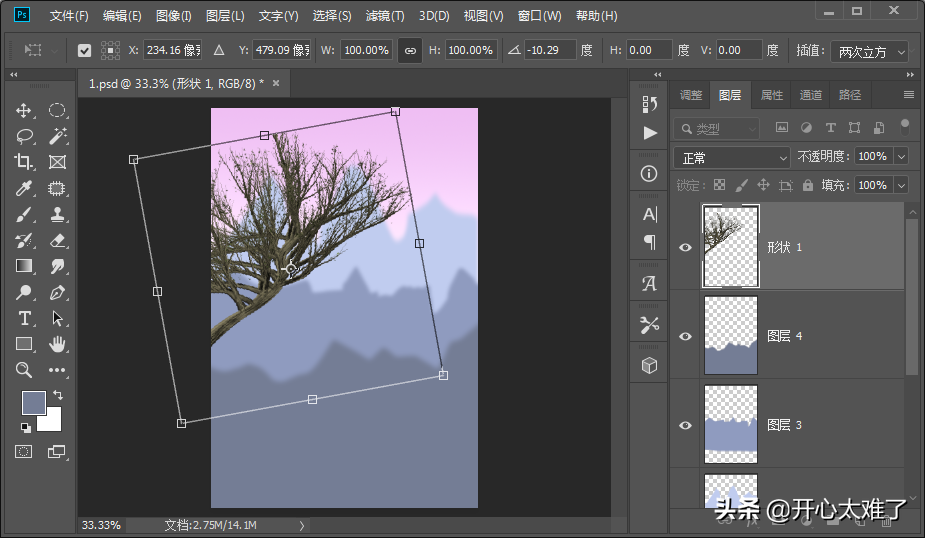Select the Gradient tool
Screen dimensions: 925x538
pos(24,266)
